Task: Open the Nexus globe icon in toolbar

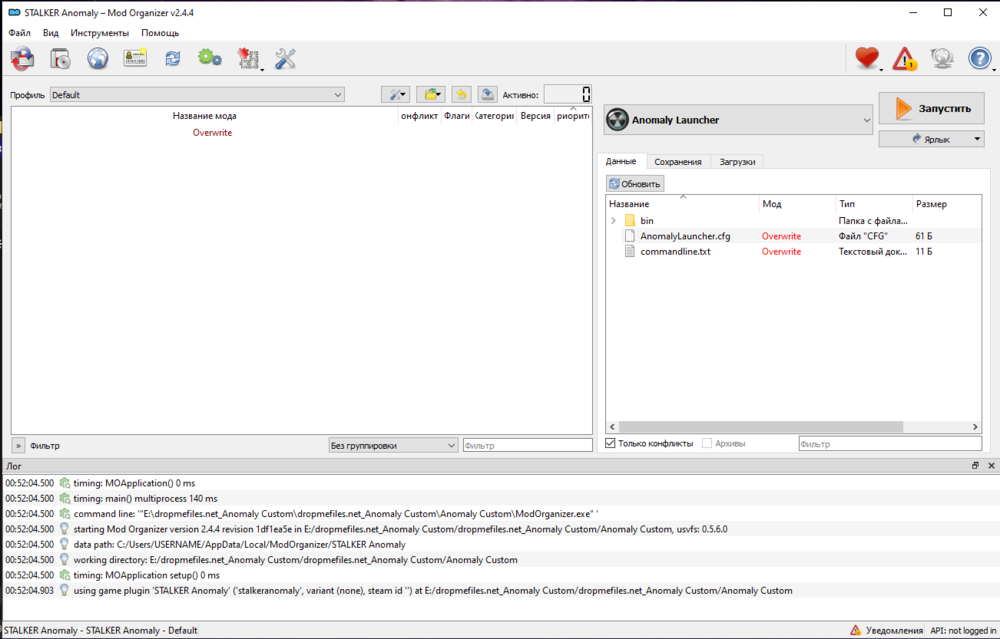Action: (x=97, y=59)
